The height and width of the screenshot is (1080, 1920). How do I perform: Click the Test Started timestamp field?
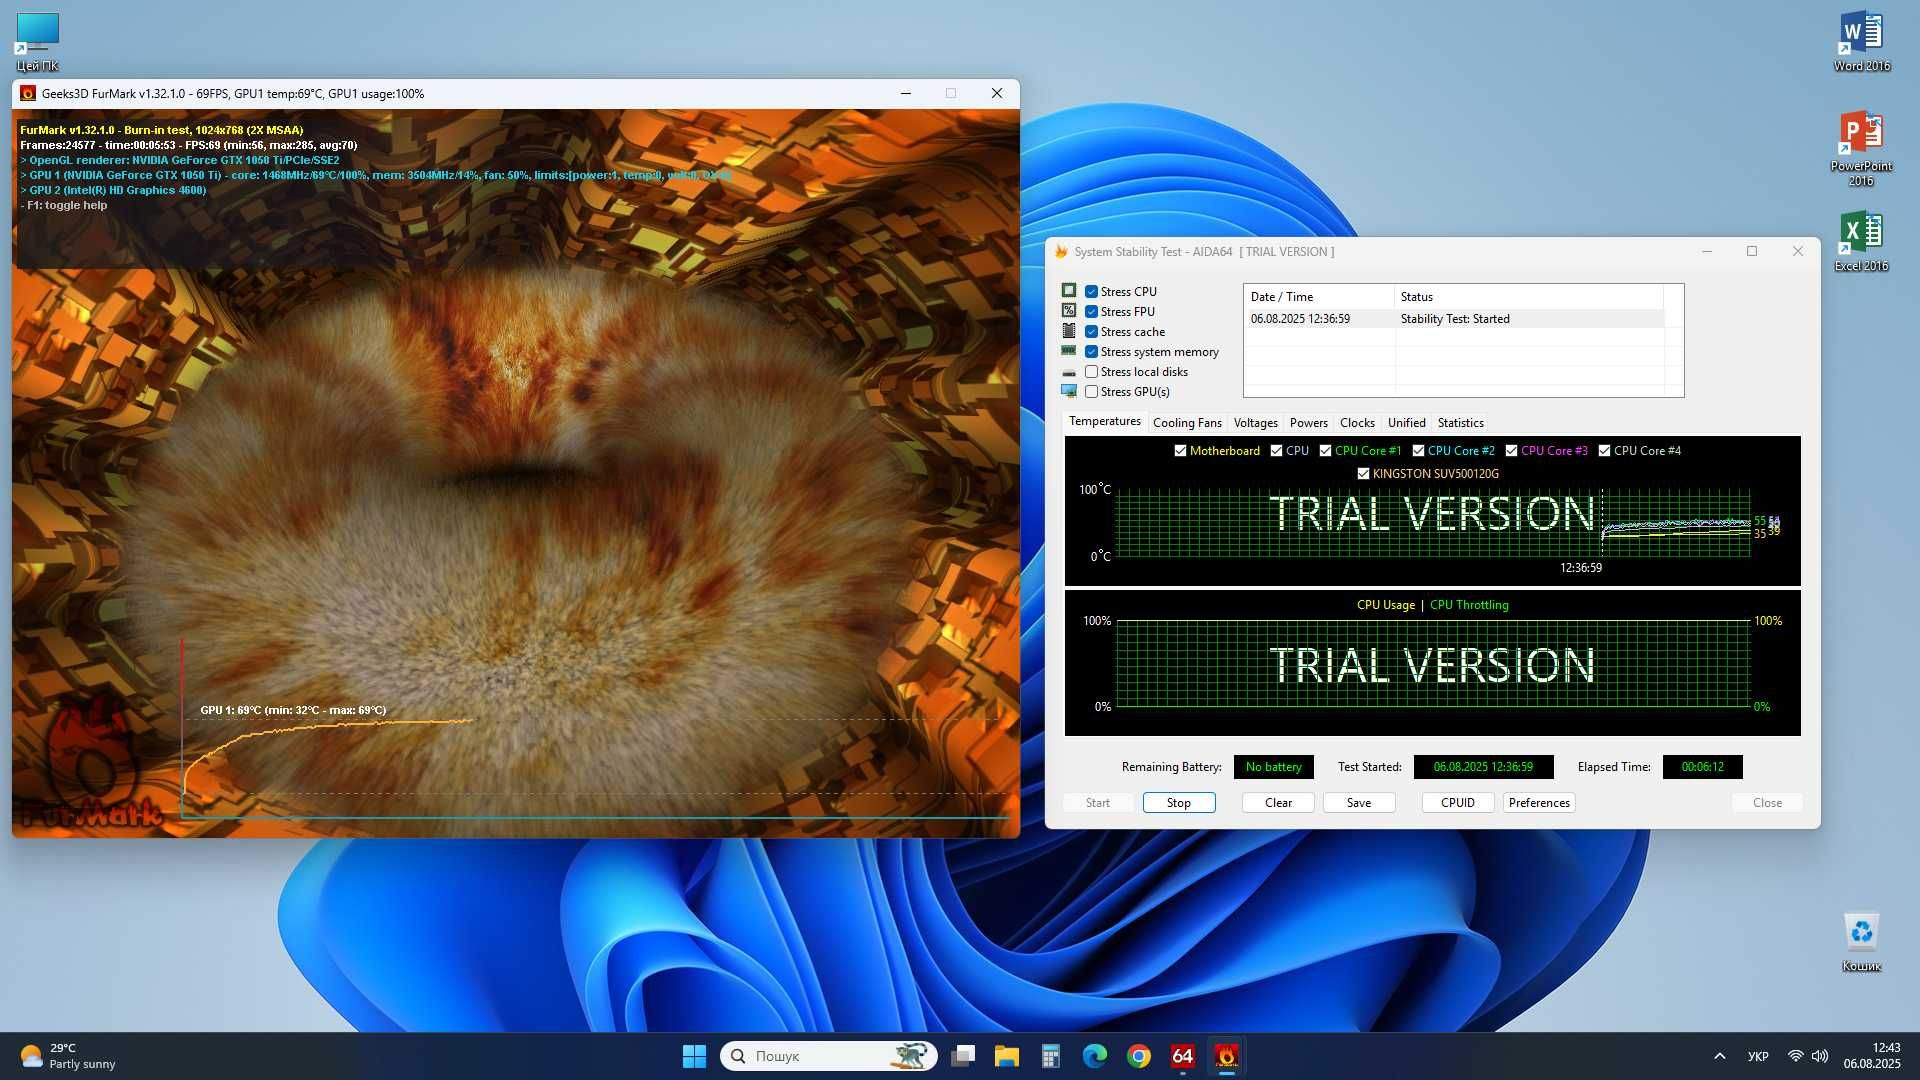[1483, 767]
